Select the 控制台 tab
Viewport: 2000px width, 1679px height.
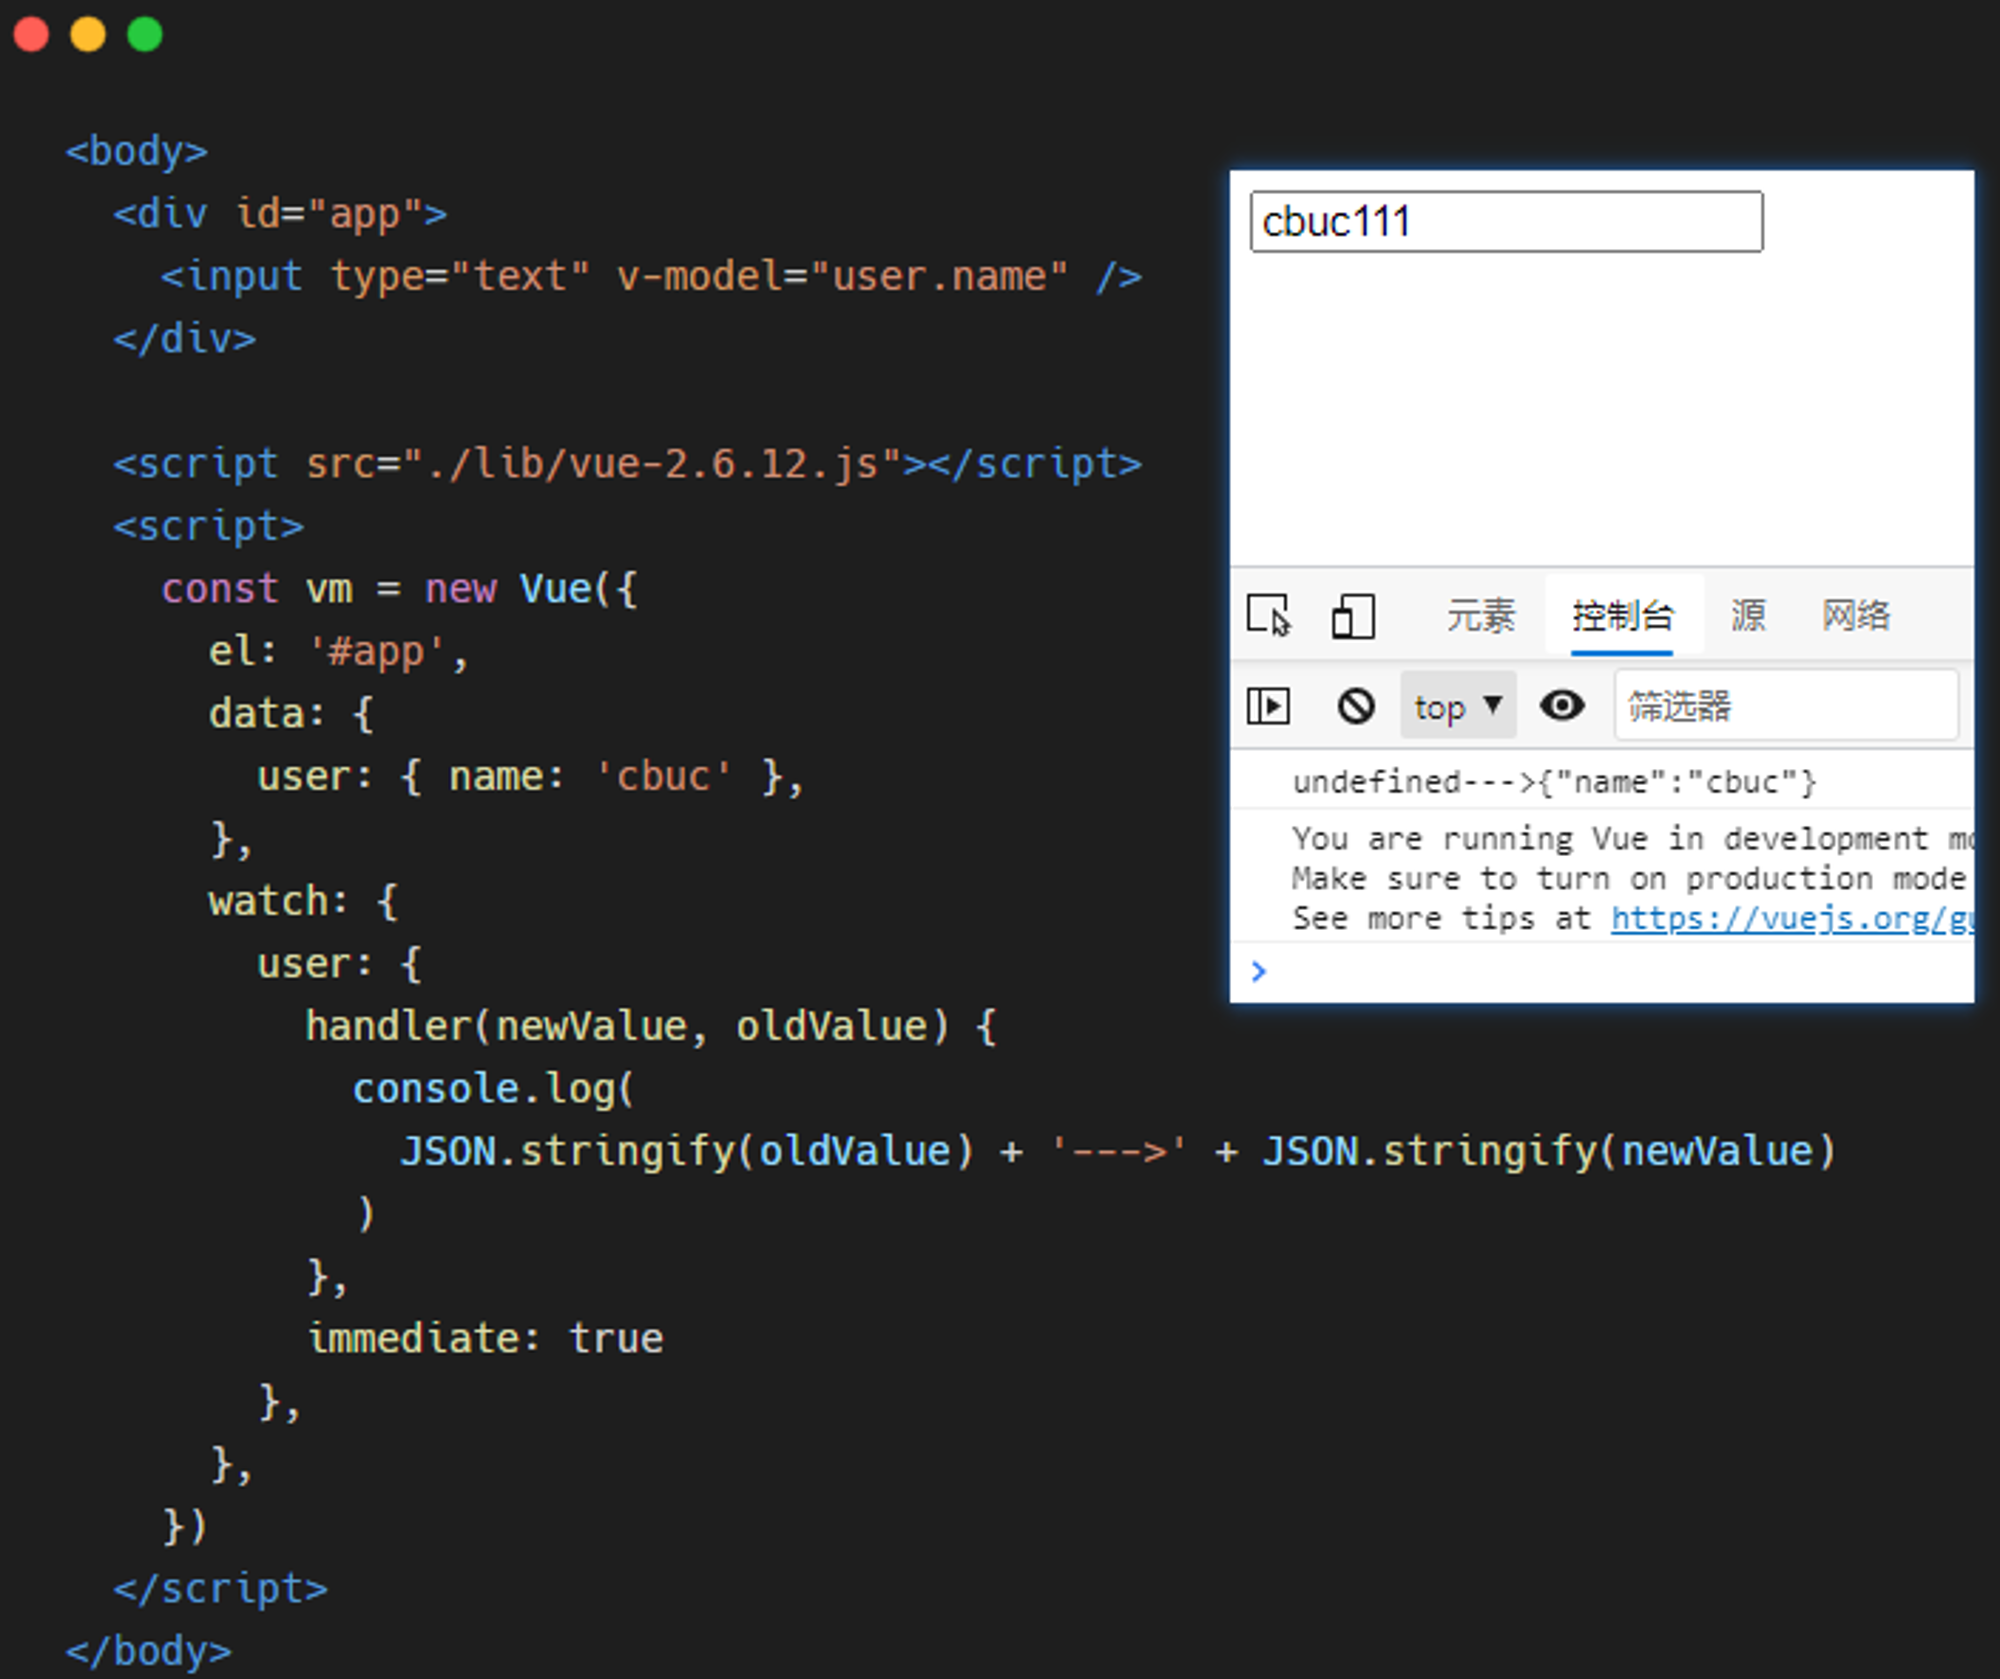(1622, 615)
